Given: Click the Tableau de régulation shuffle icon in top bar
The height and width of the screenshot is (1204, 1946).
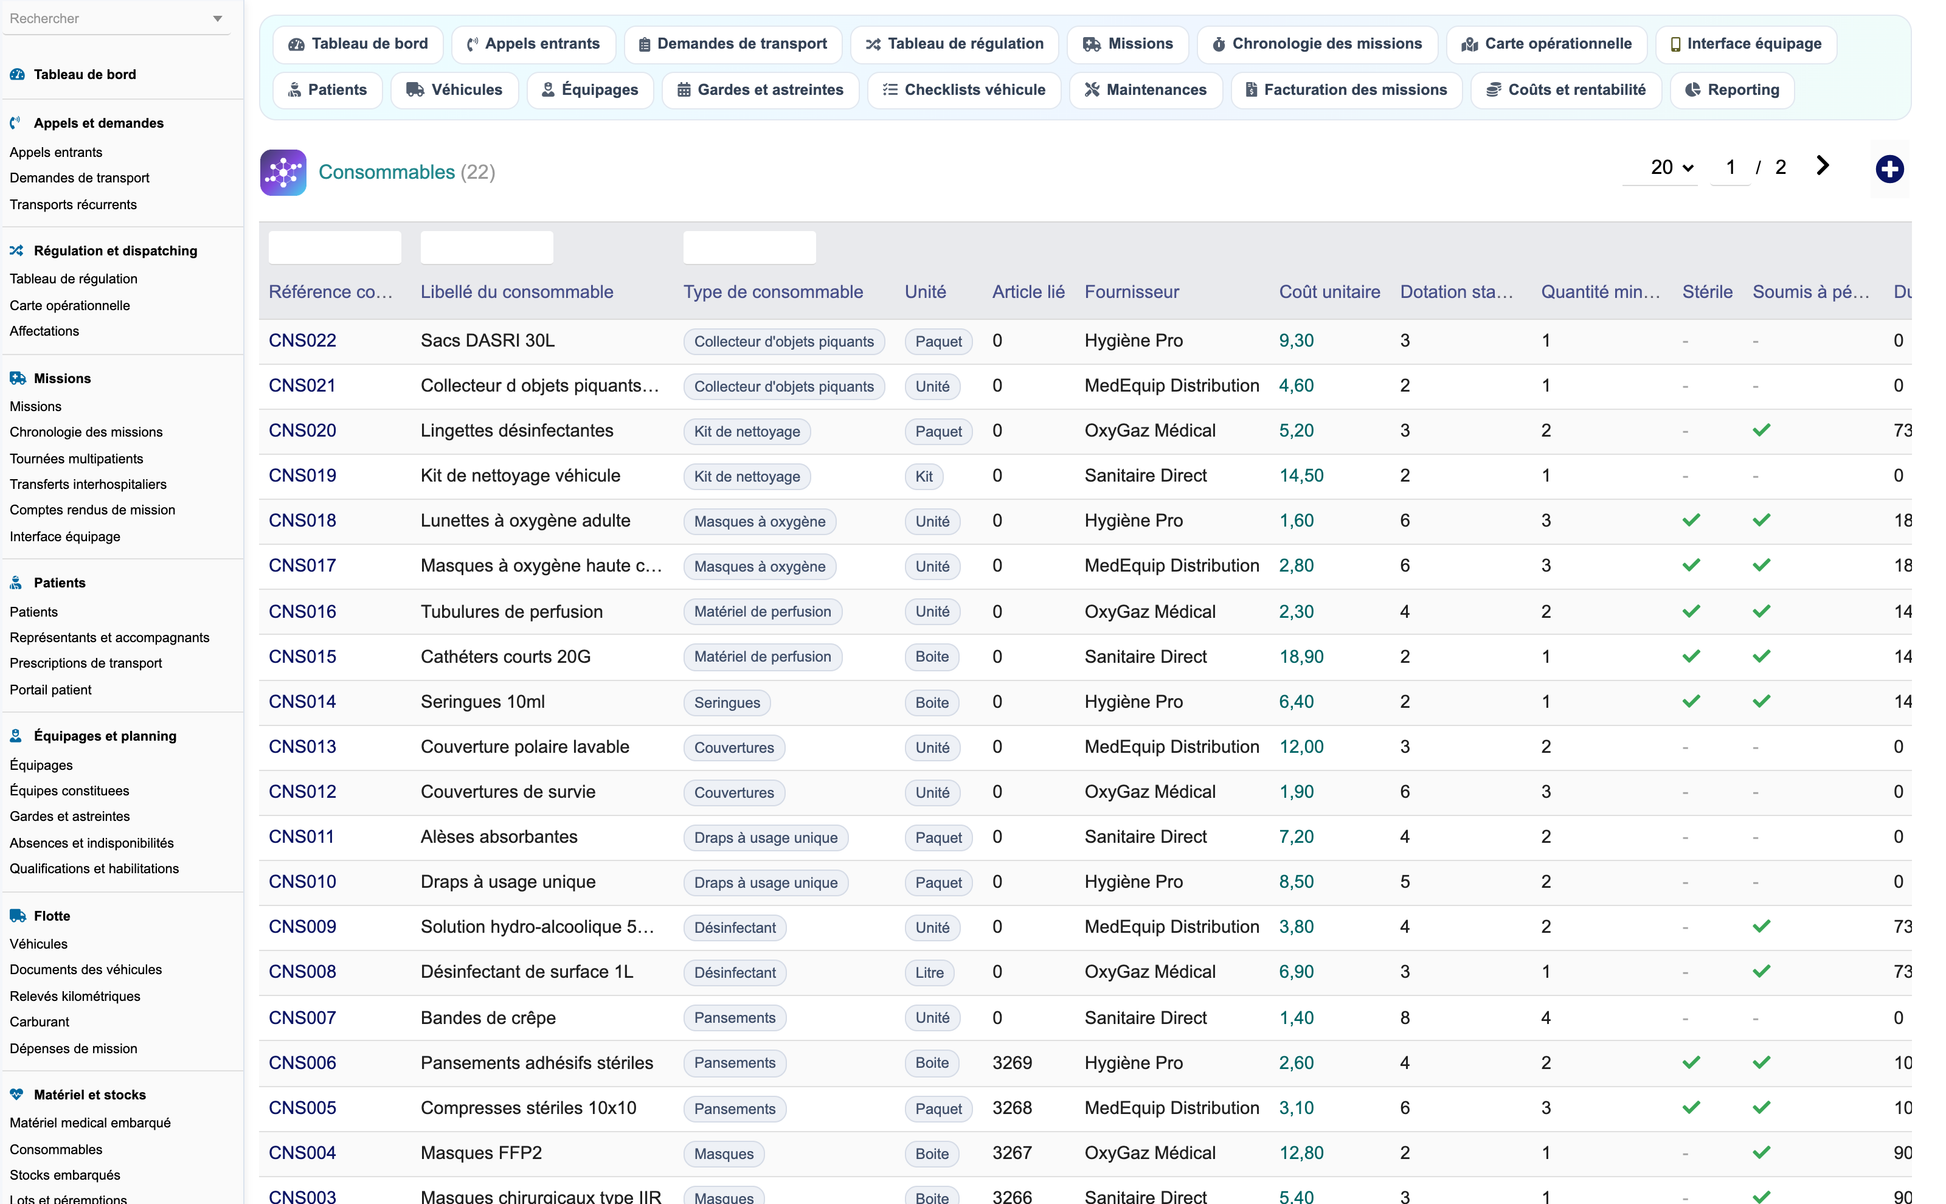Looking at the screenshot, I should (x=873, y=44).
